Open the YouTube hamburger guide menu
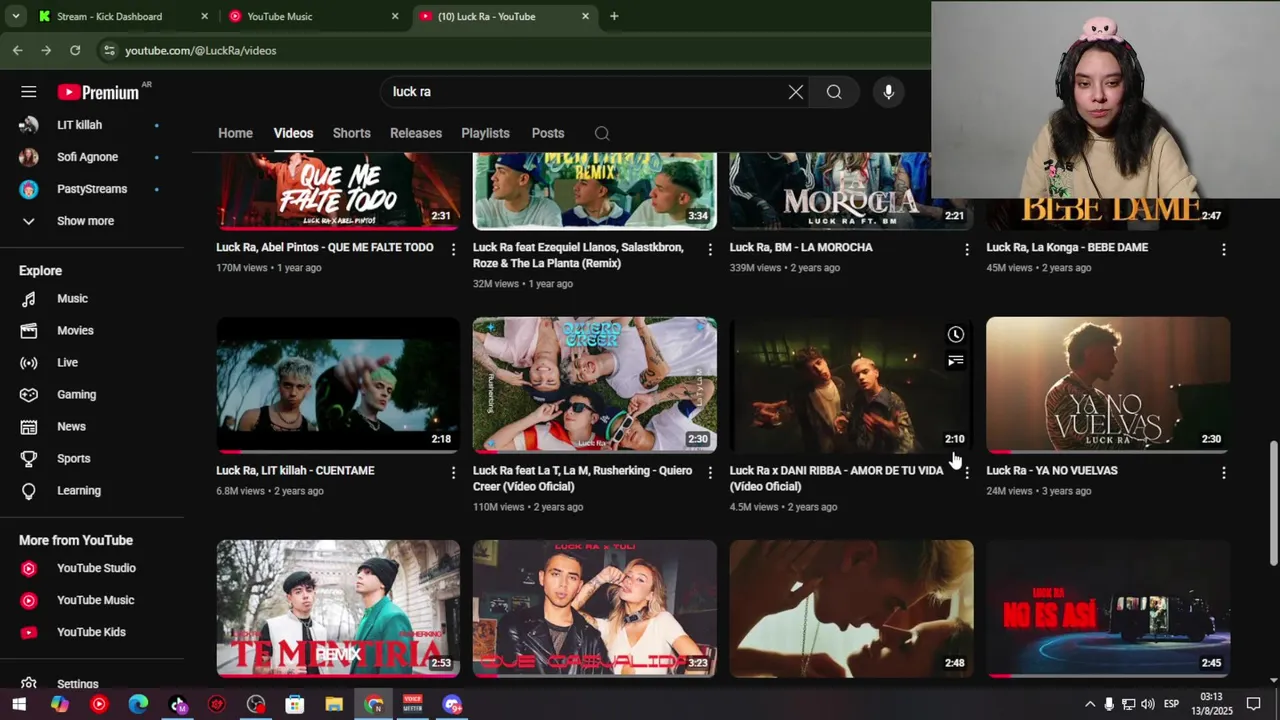 pyautogui.click(x=28, y=92)
